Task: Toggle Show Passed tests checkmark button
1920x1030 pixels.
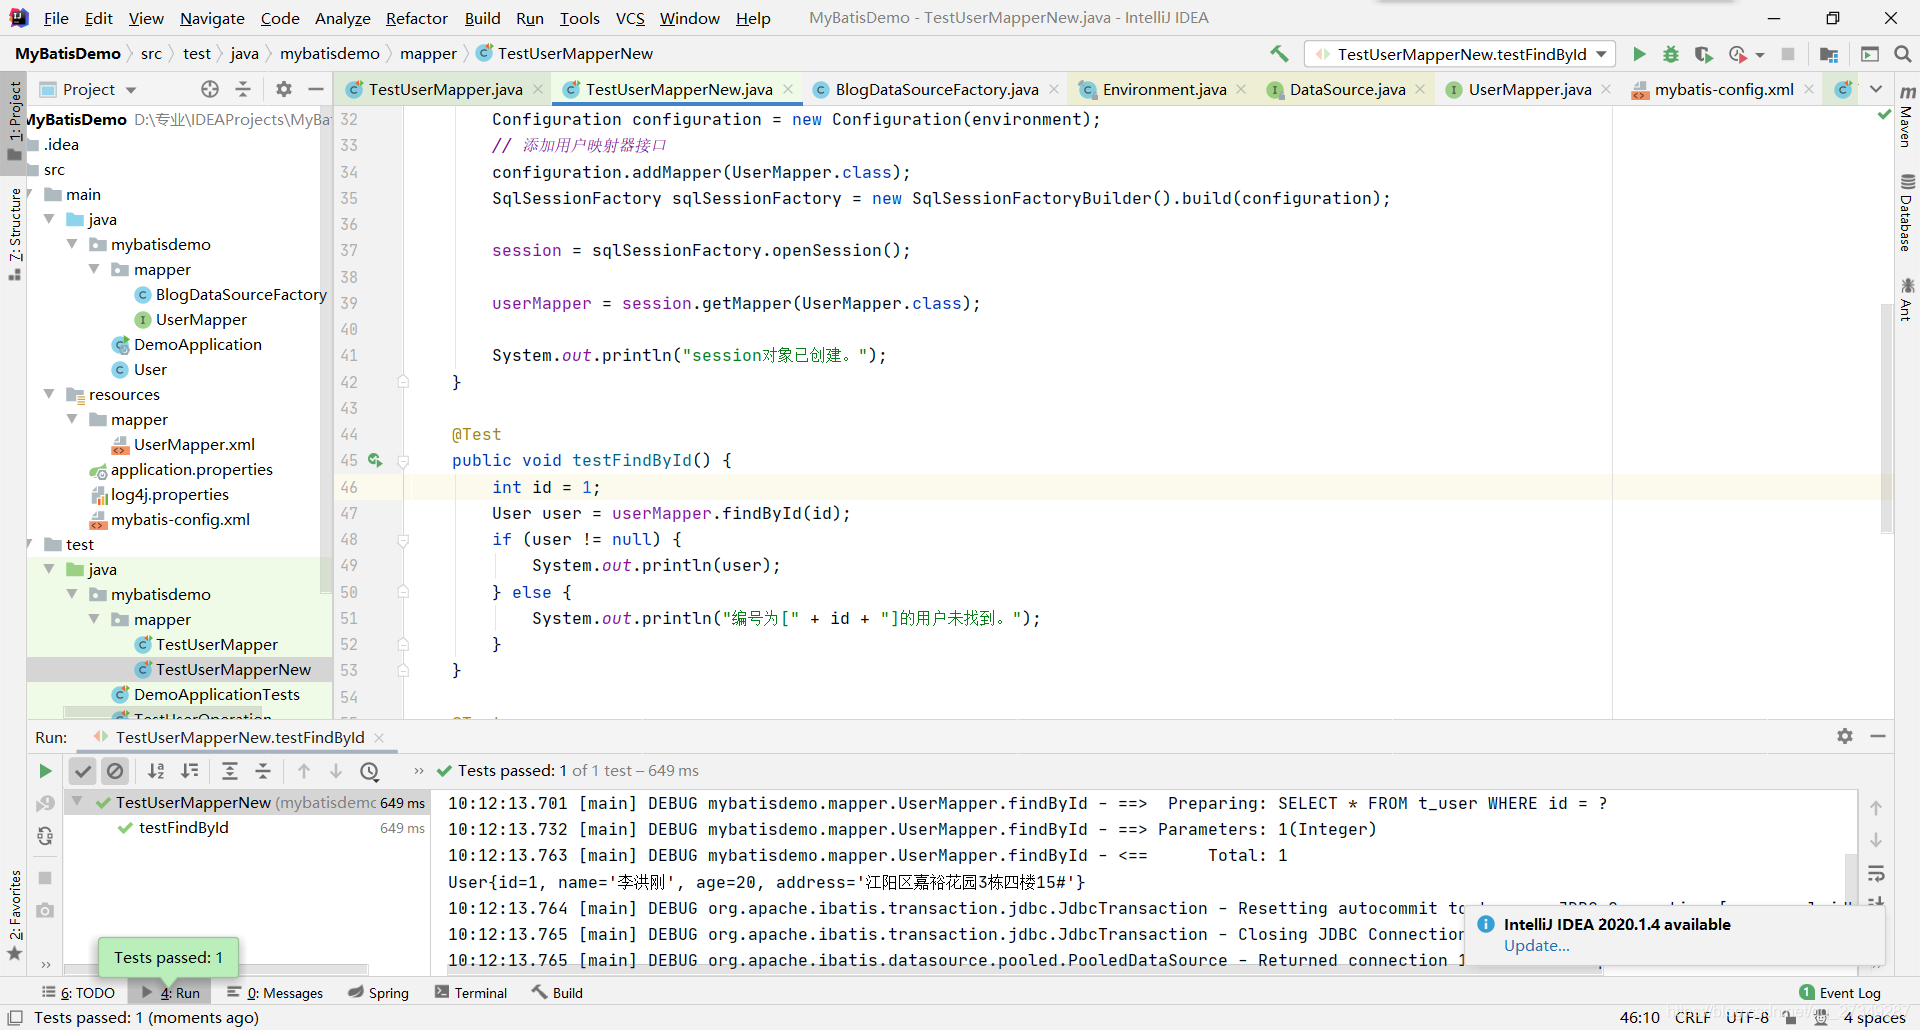Action: click(x=83, y=771)
